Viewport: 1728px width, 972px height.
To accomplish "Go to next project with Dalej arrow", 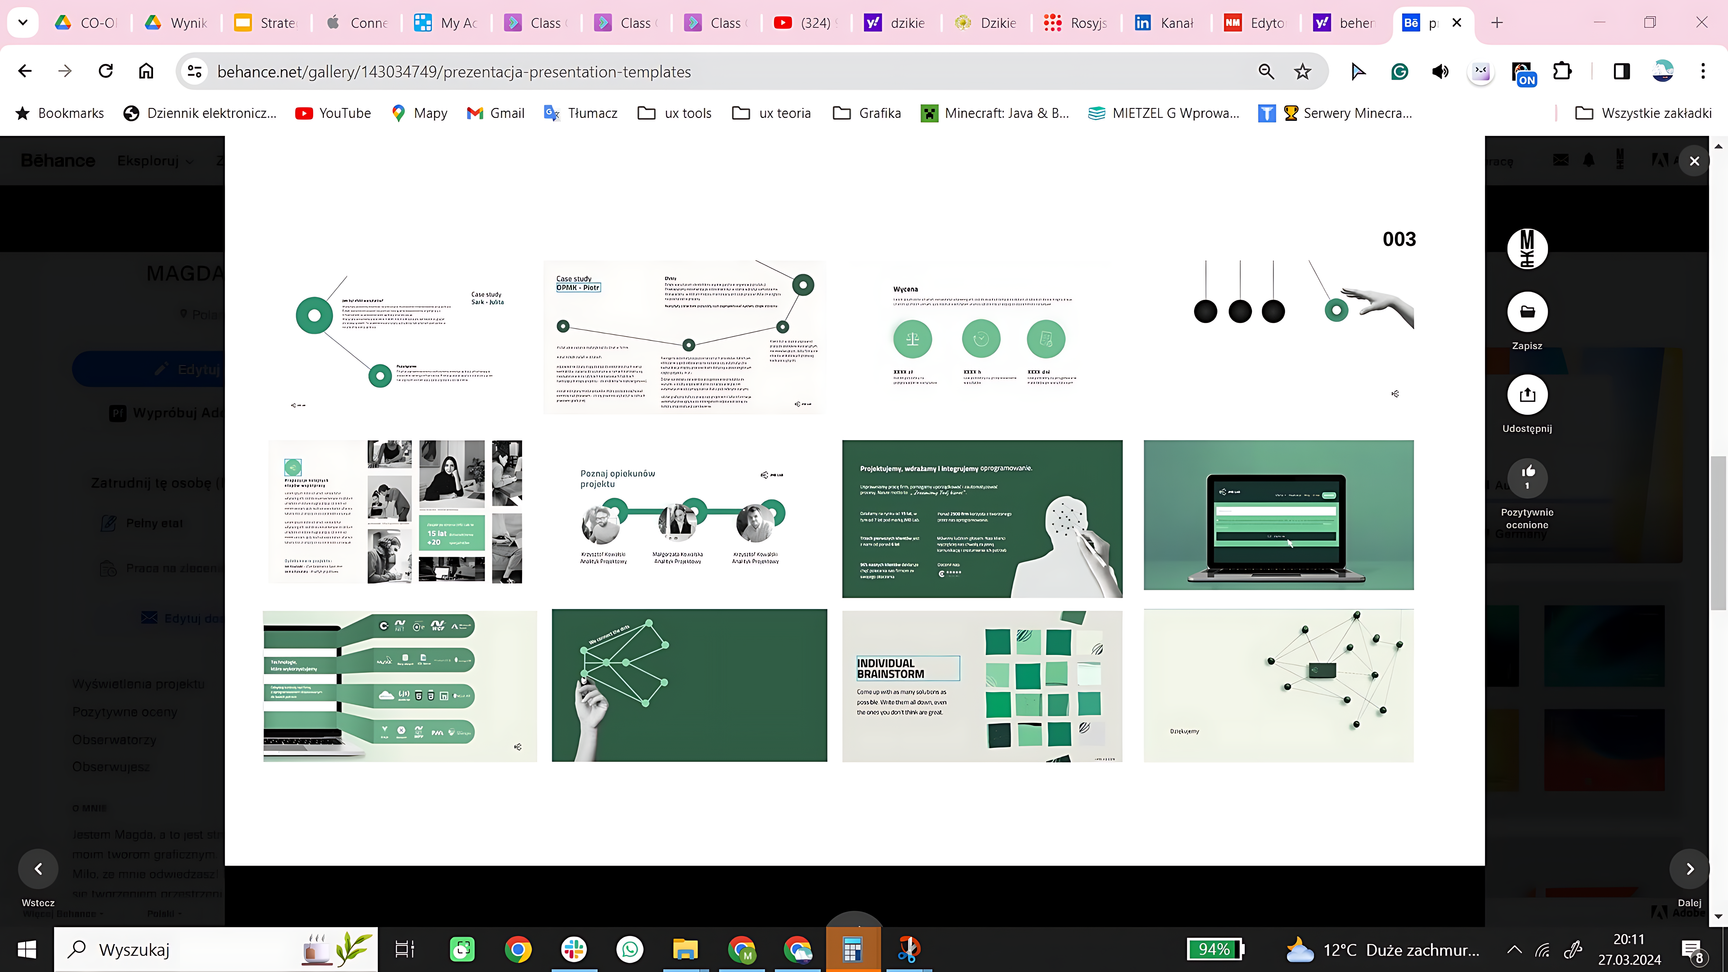I will [1690, 869].
